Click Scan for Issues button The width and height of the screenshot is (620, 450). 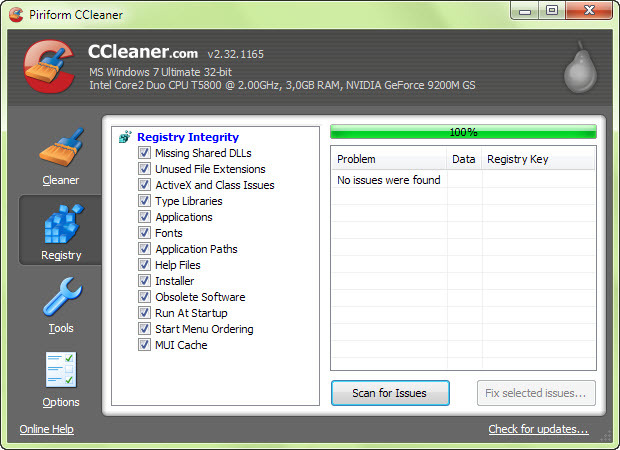pos(390,393)
